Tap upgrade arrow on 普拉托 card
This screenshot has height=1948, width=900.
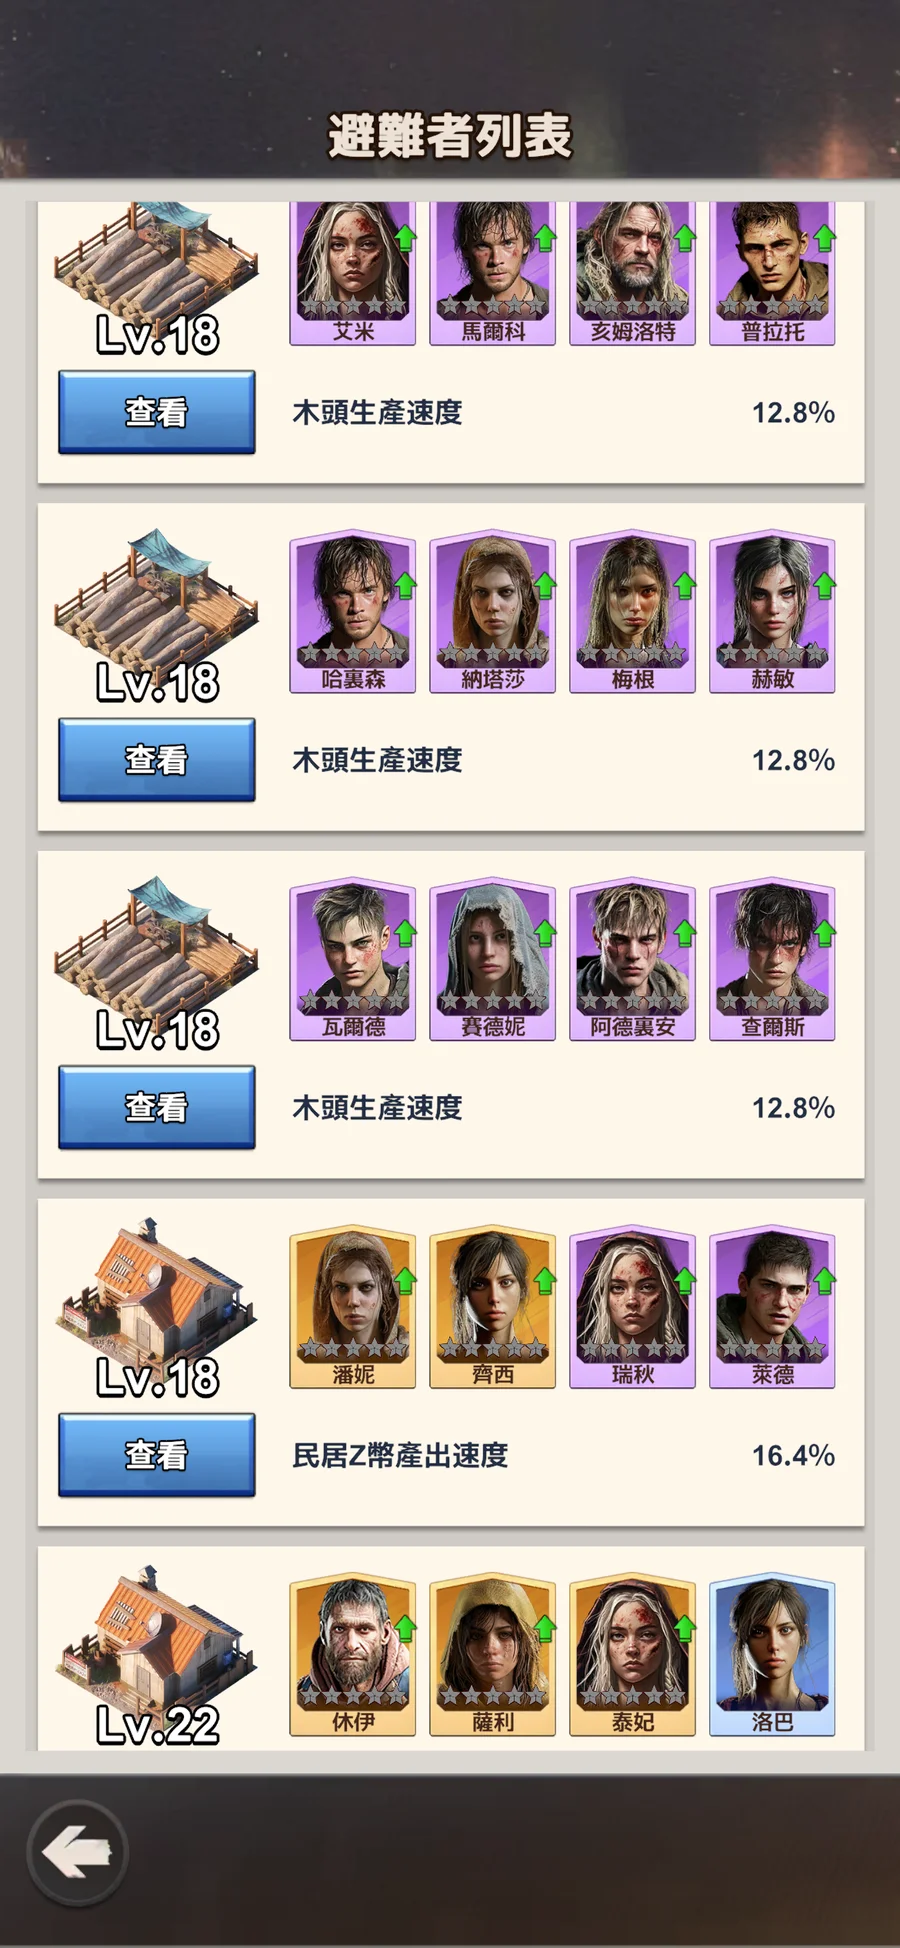pos(824,238)
